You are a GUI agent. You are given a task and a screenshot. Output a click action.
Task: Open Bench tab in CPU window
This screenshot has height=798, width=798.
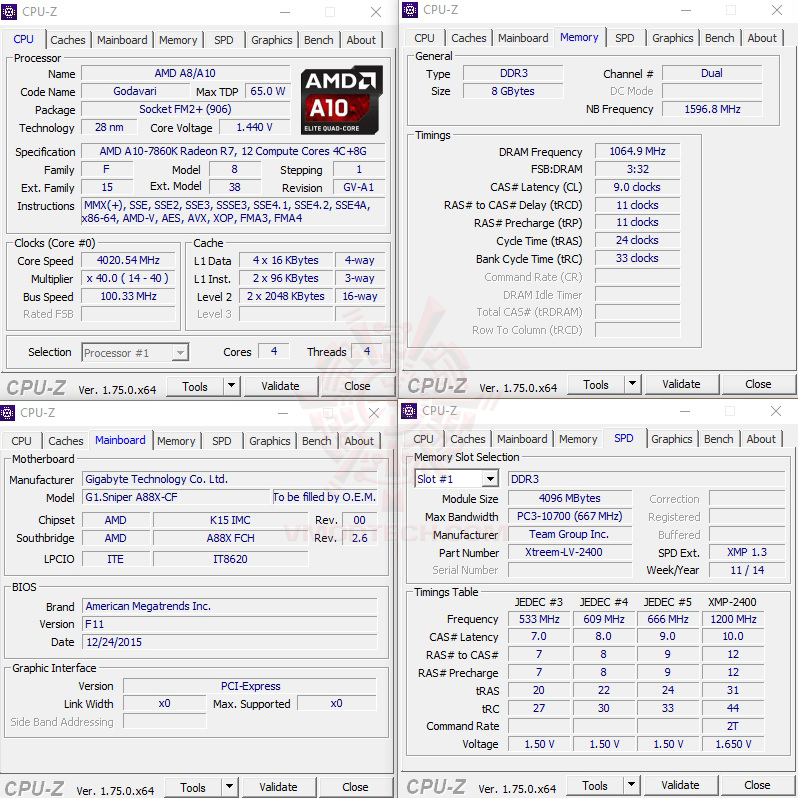[x=319, y=40]
